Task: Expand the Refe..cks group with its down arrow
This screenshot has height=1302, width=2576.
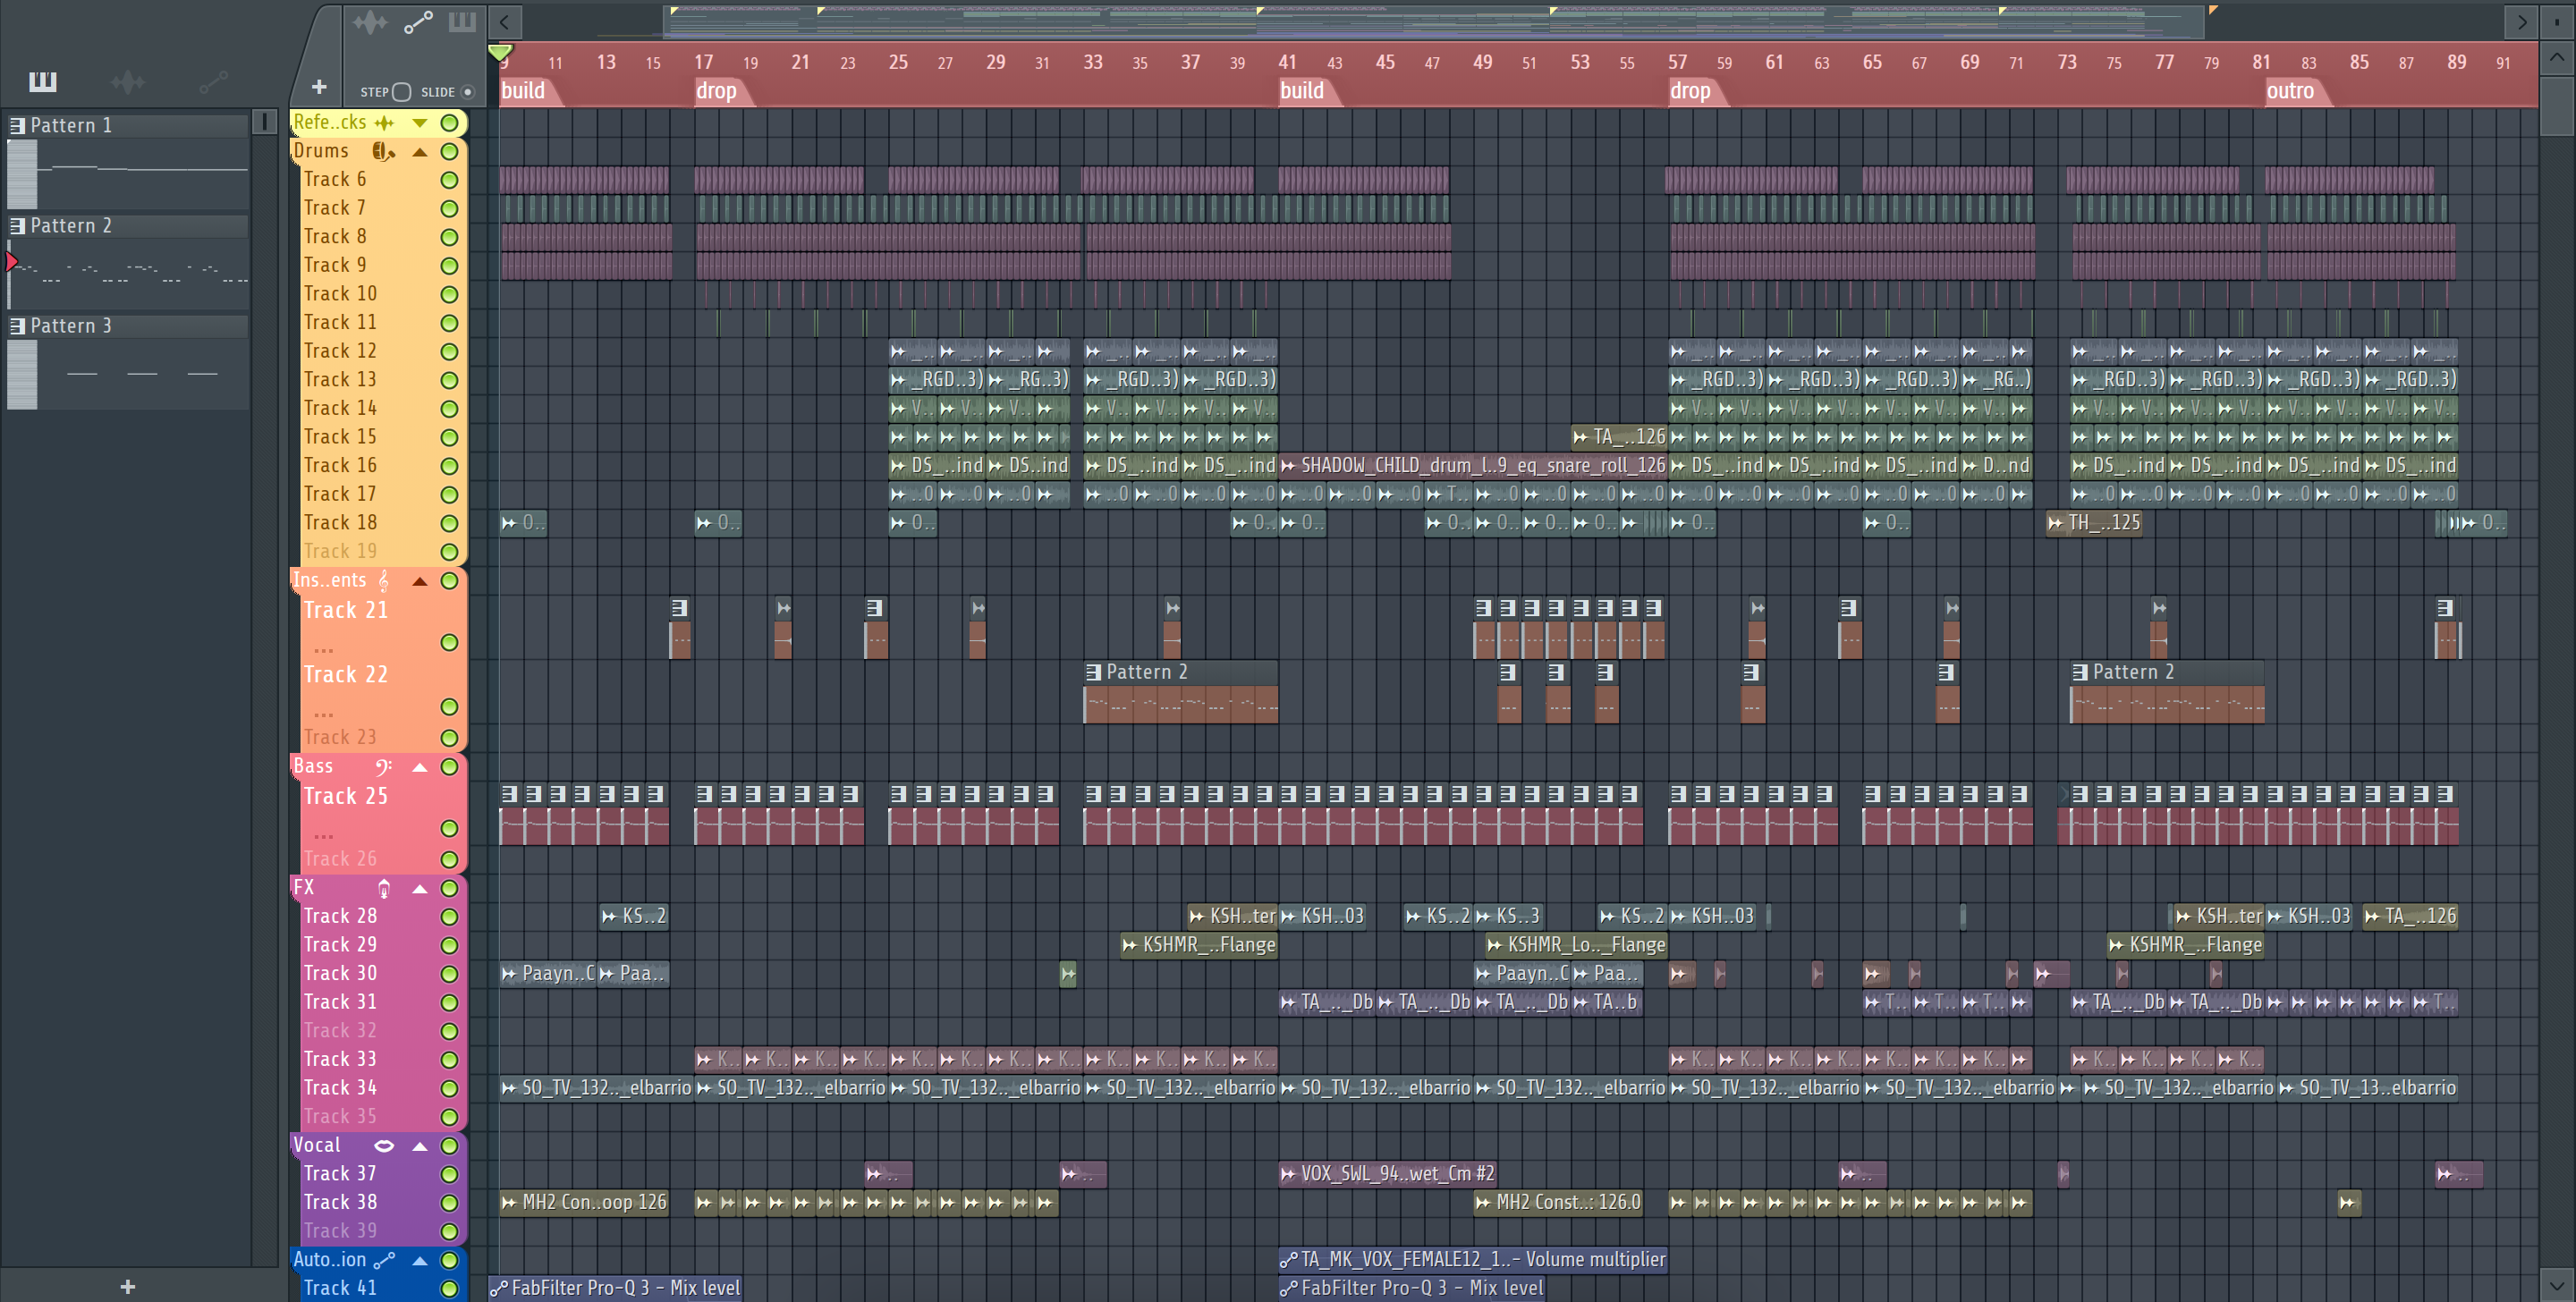Action: [x=420, y=123]
